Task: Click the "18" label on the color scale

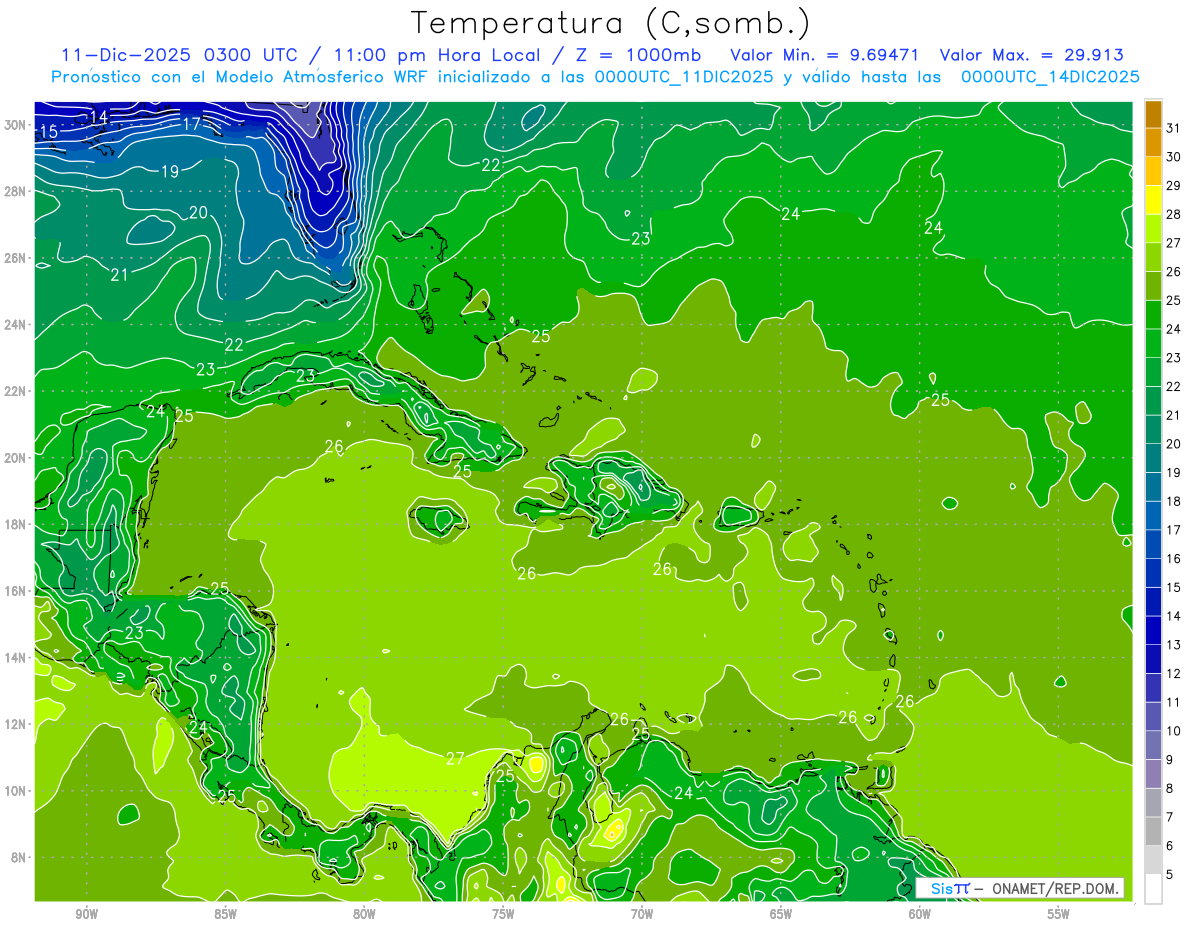Action: point(1173,501)
